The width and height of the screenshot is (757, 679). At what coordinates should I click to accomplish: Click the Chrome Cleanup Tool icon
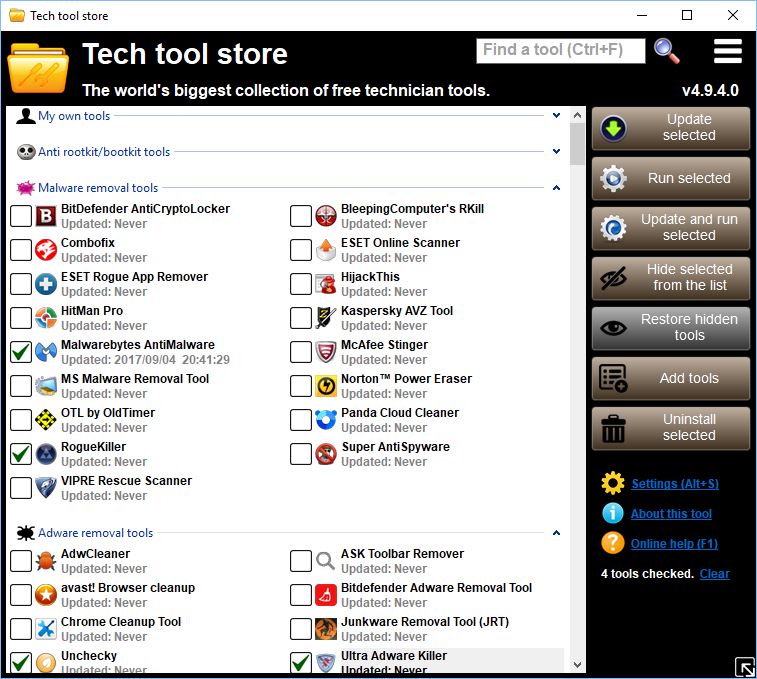tap(46, 629)
